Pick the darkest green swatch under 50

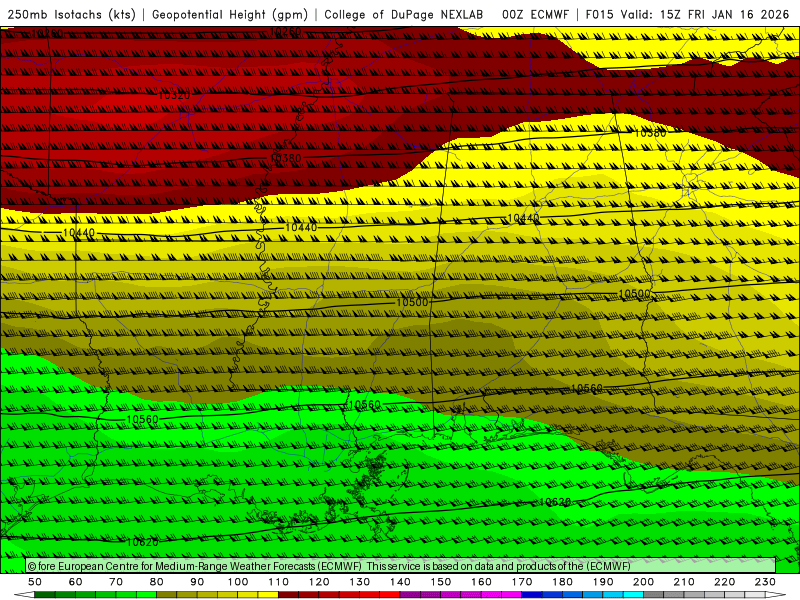44,595
